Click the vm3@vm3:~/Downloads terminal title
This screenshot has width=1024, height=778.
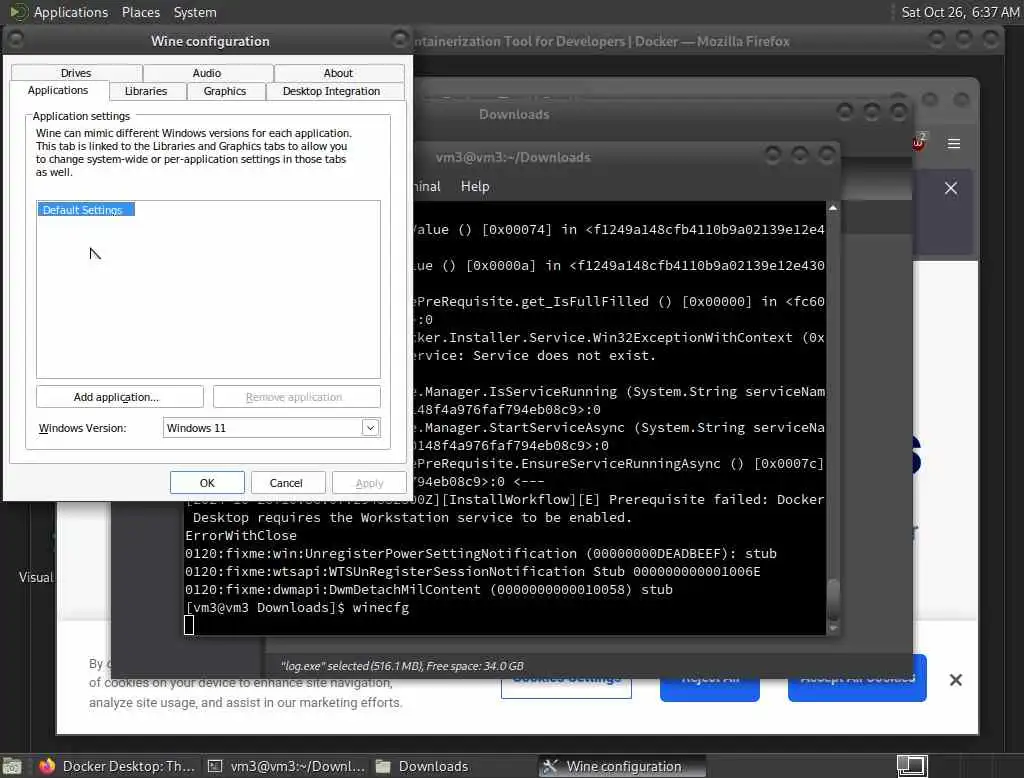[x=513, y=157]
